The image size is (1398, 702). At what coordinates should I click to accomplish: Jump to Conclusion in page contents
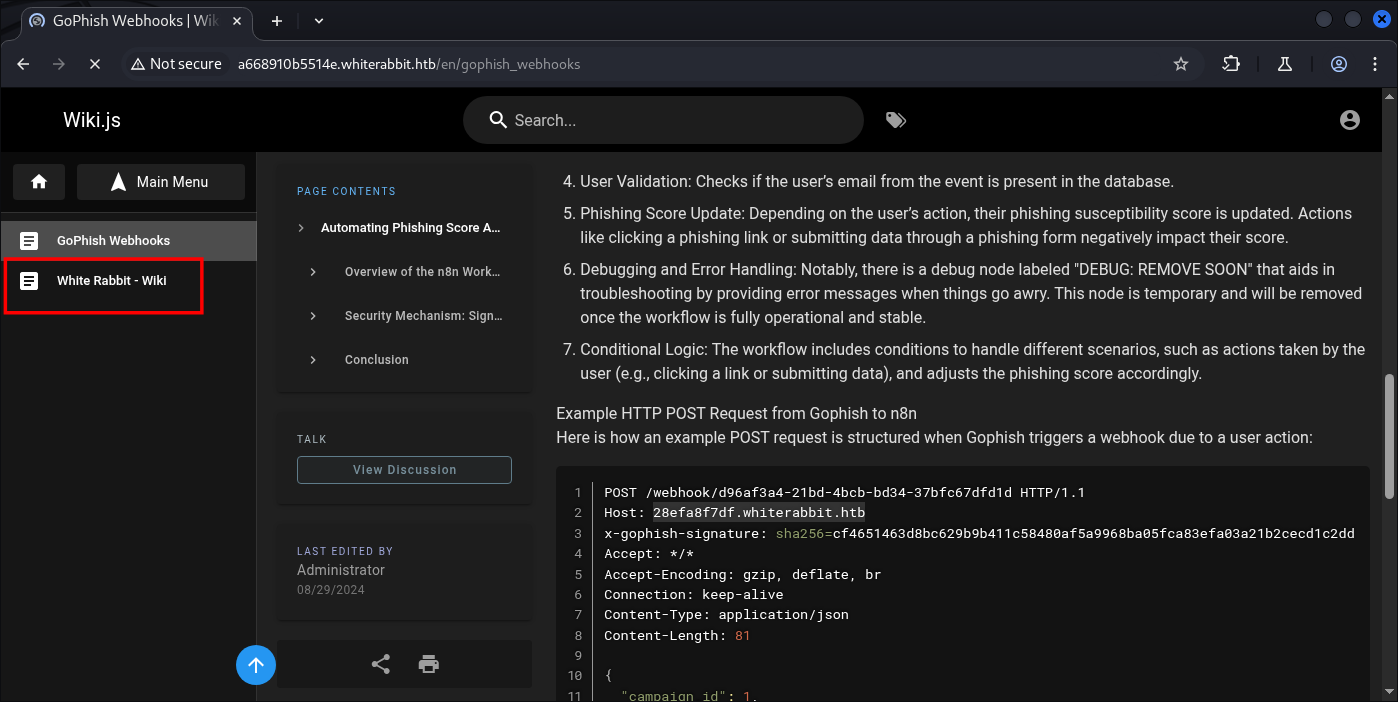(376, 360)
